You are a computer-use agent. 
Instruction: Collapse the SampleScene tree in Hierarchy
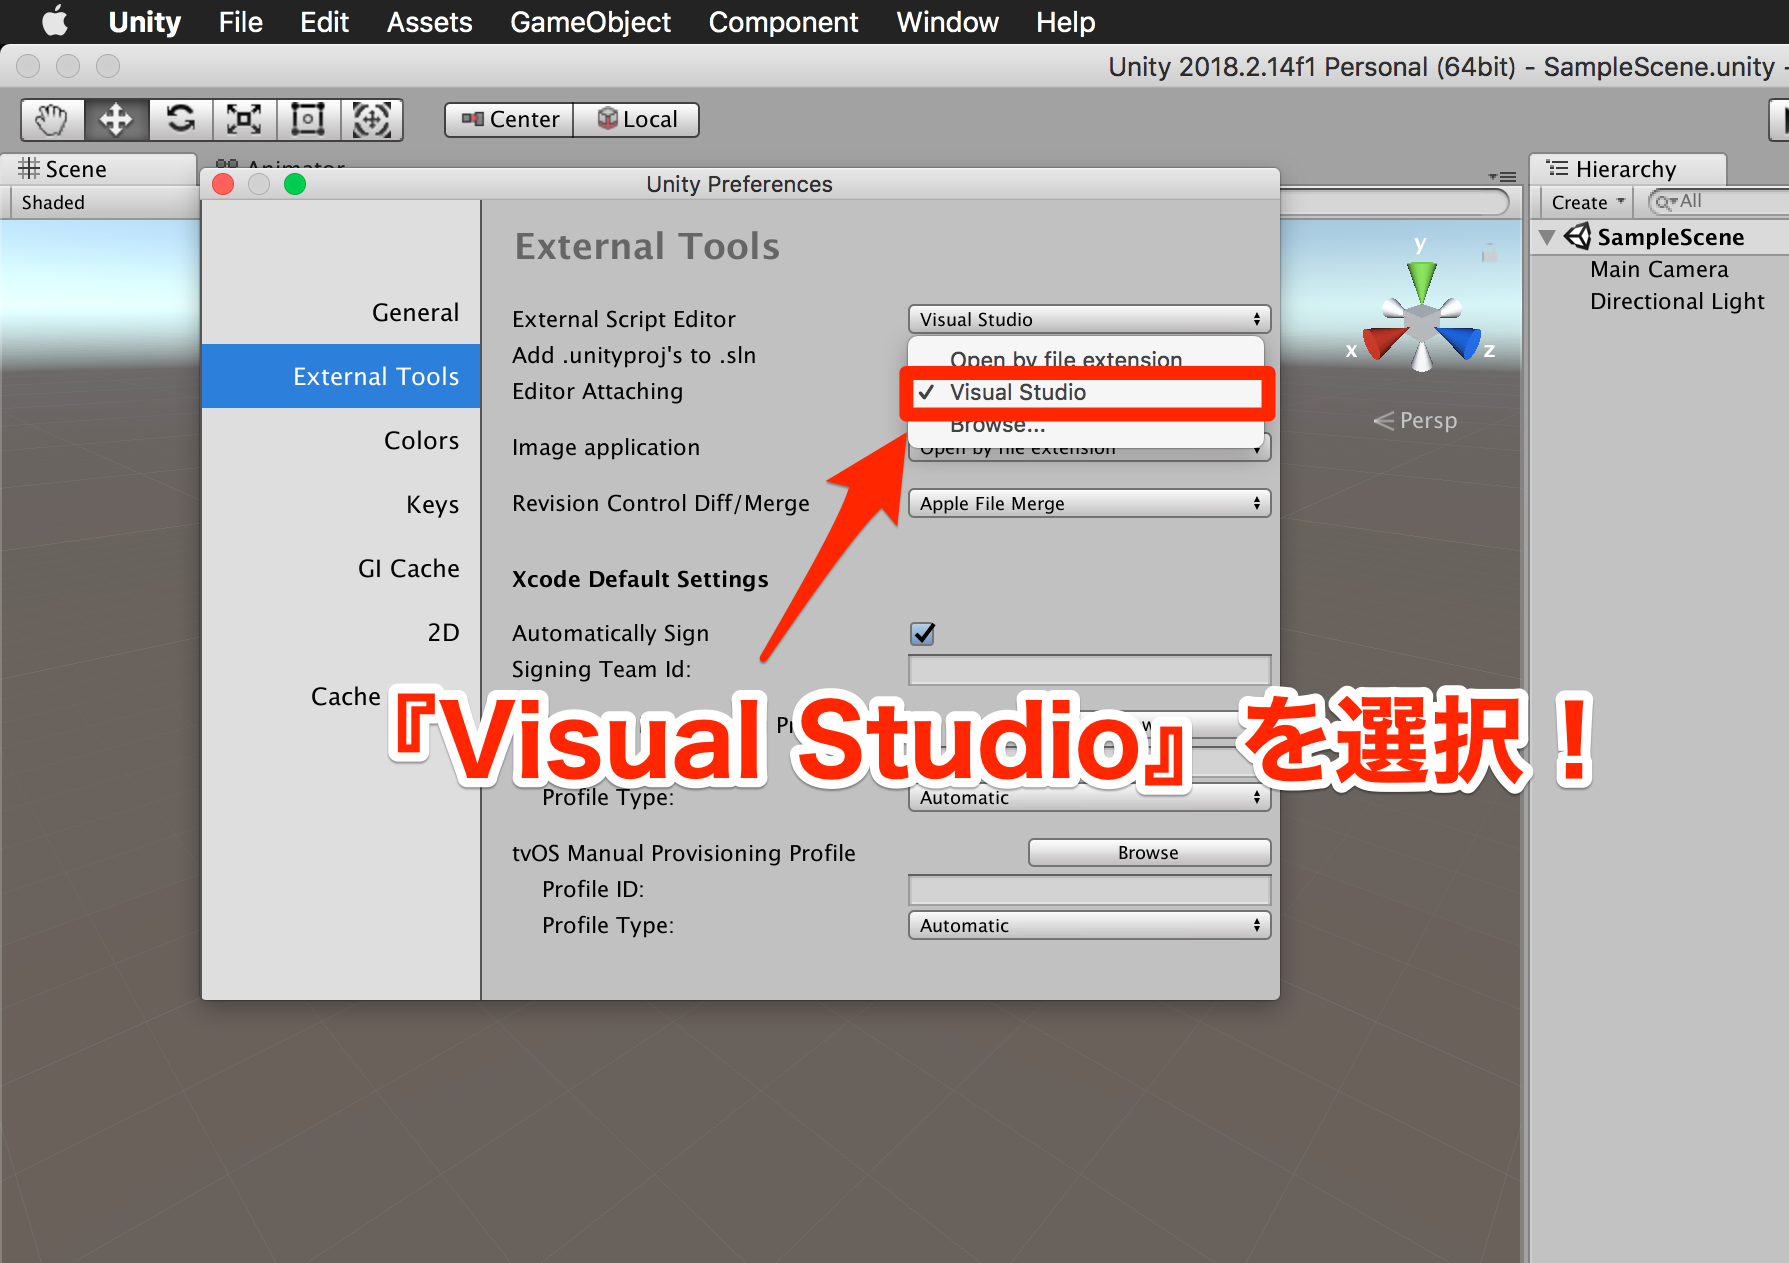pyautogui.click(x=1548, y=237)
